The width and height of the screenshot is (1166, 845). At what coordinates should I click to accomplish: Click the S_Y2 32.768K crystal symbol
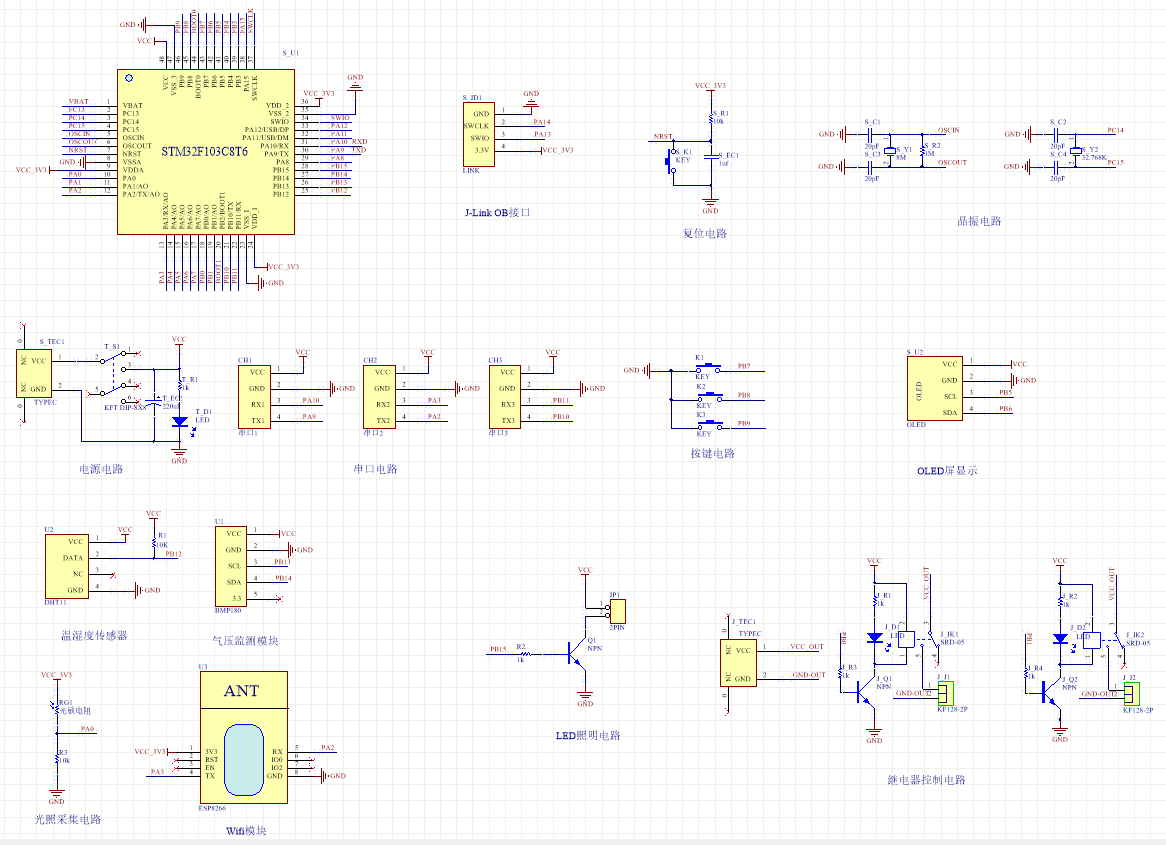click(1075, 150)
